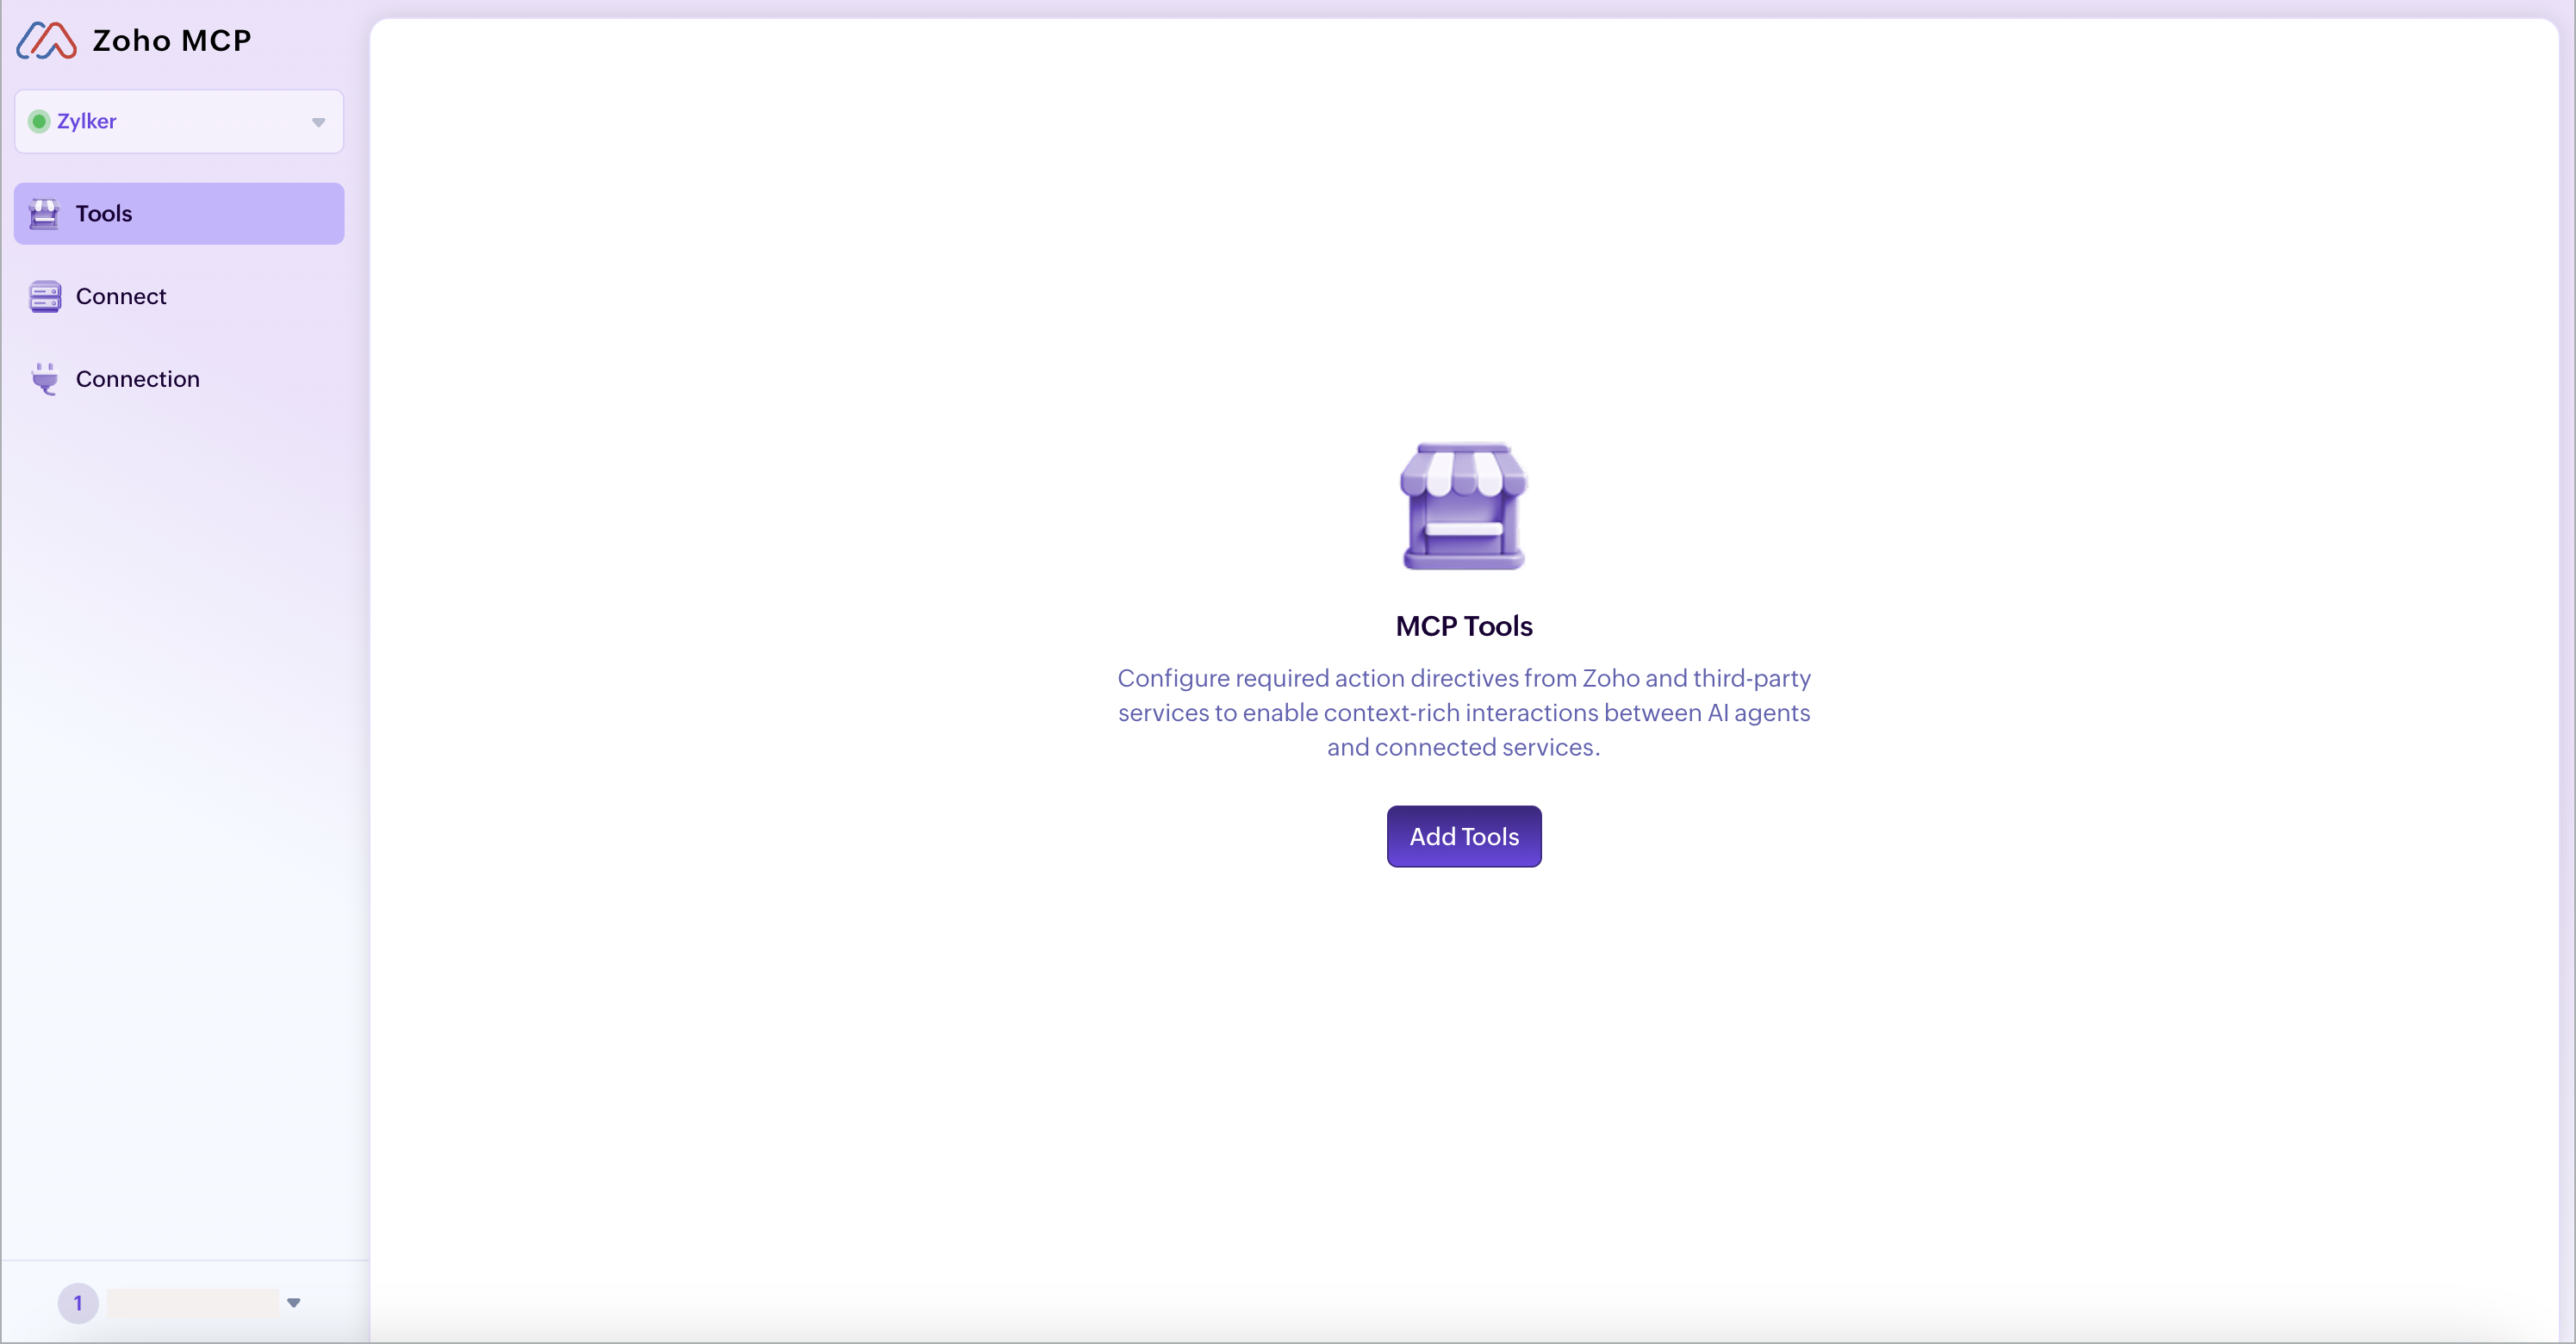
Task: Click the large MCP Tools storefront illustration
Action: pos(1463,506)
